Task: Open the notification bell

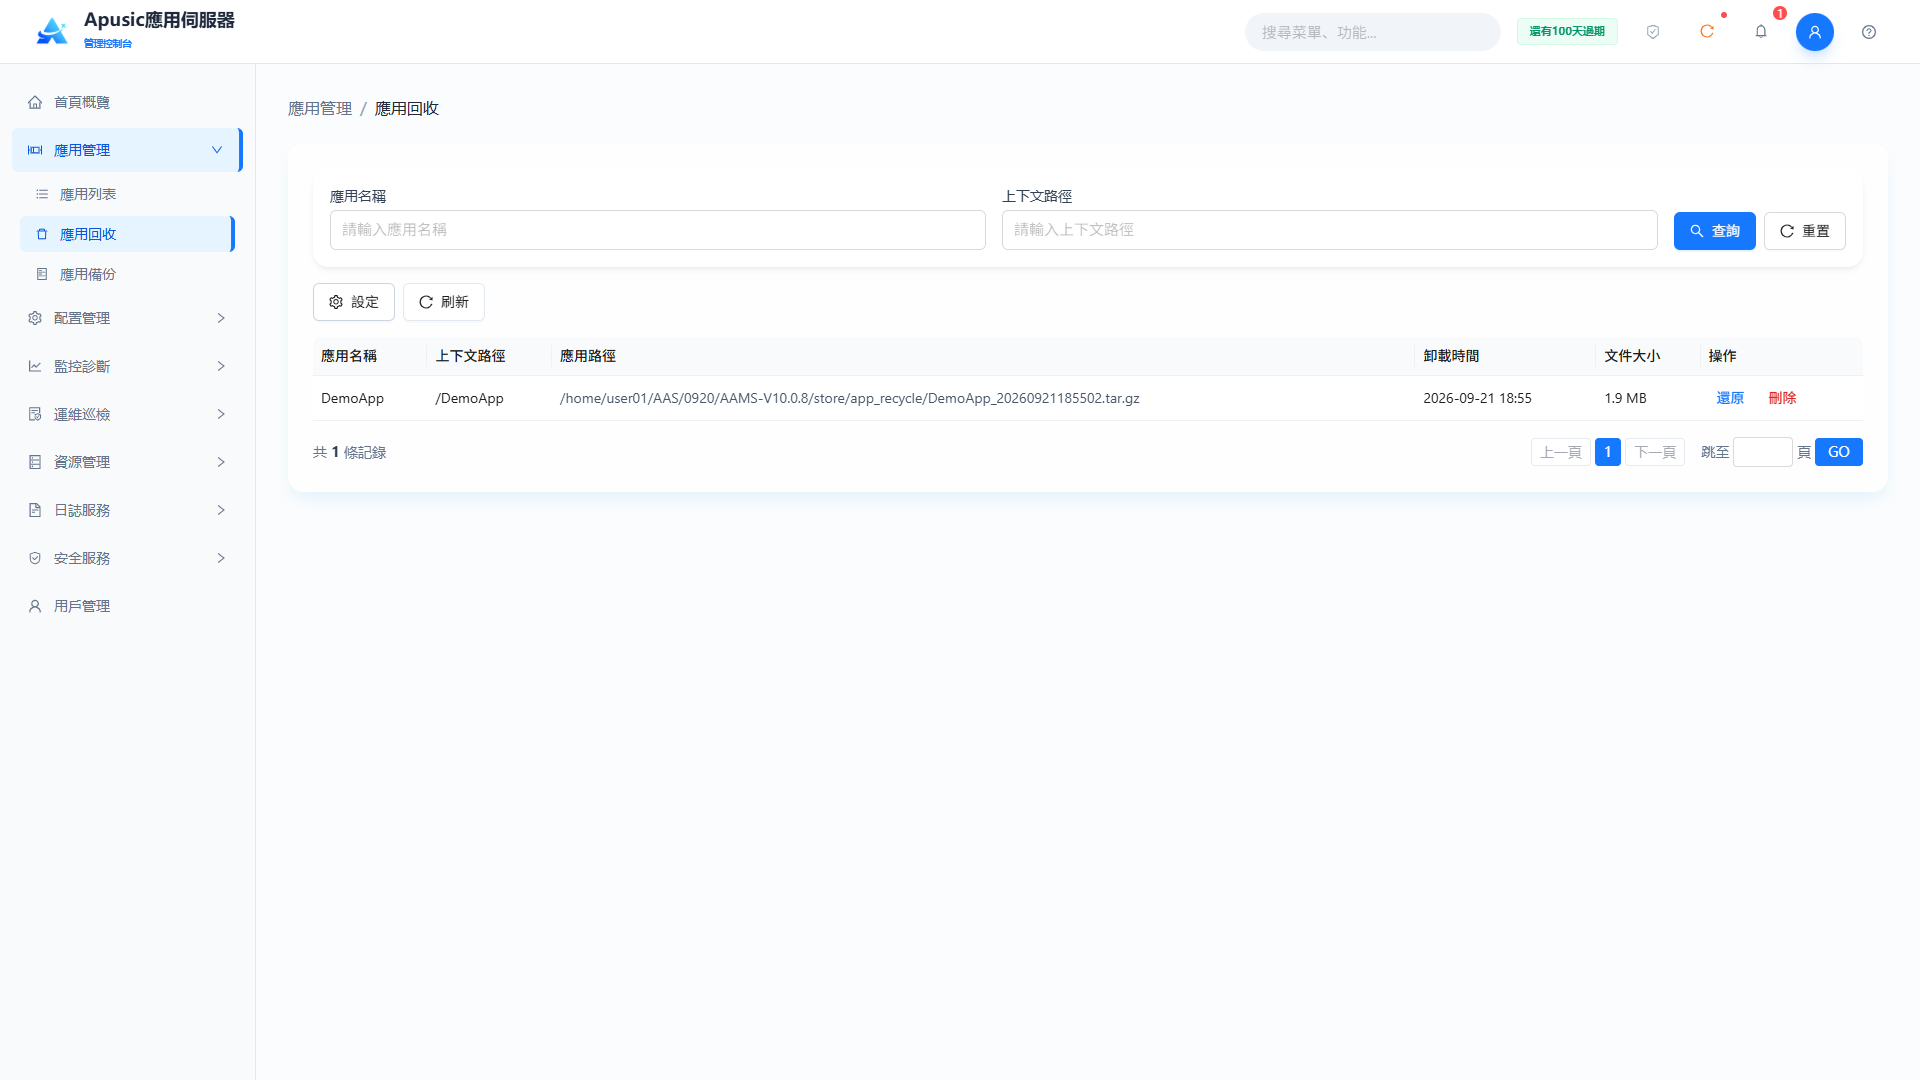Action: click(x=1761, y=32)
